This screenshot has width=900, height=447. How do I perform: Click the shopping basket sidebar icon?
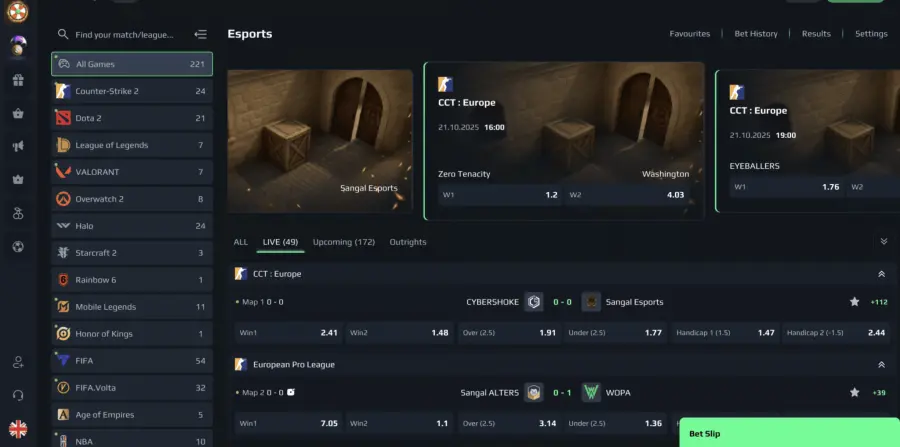pyautogui.click(x=18, y=113)
